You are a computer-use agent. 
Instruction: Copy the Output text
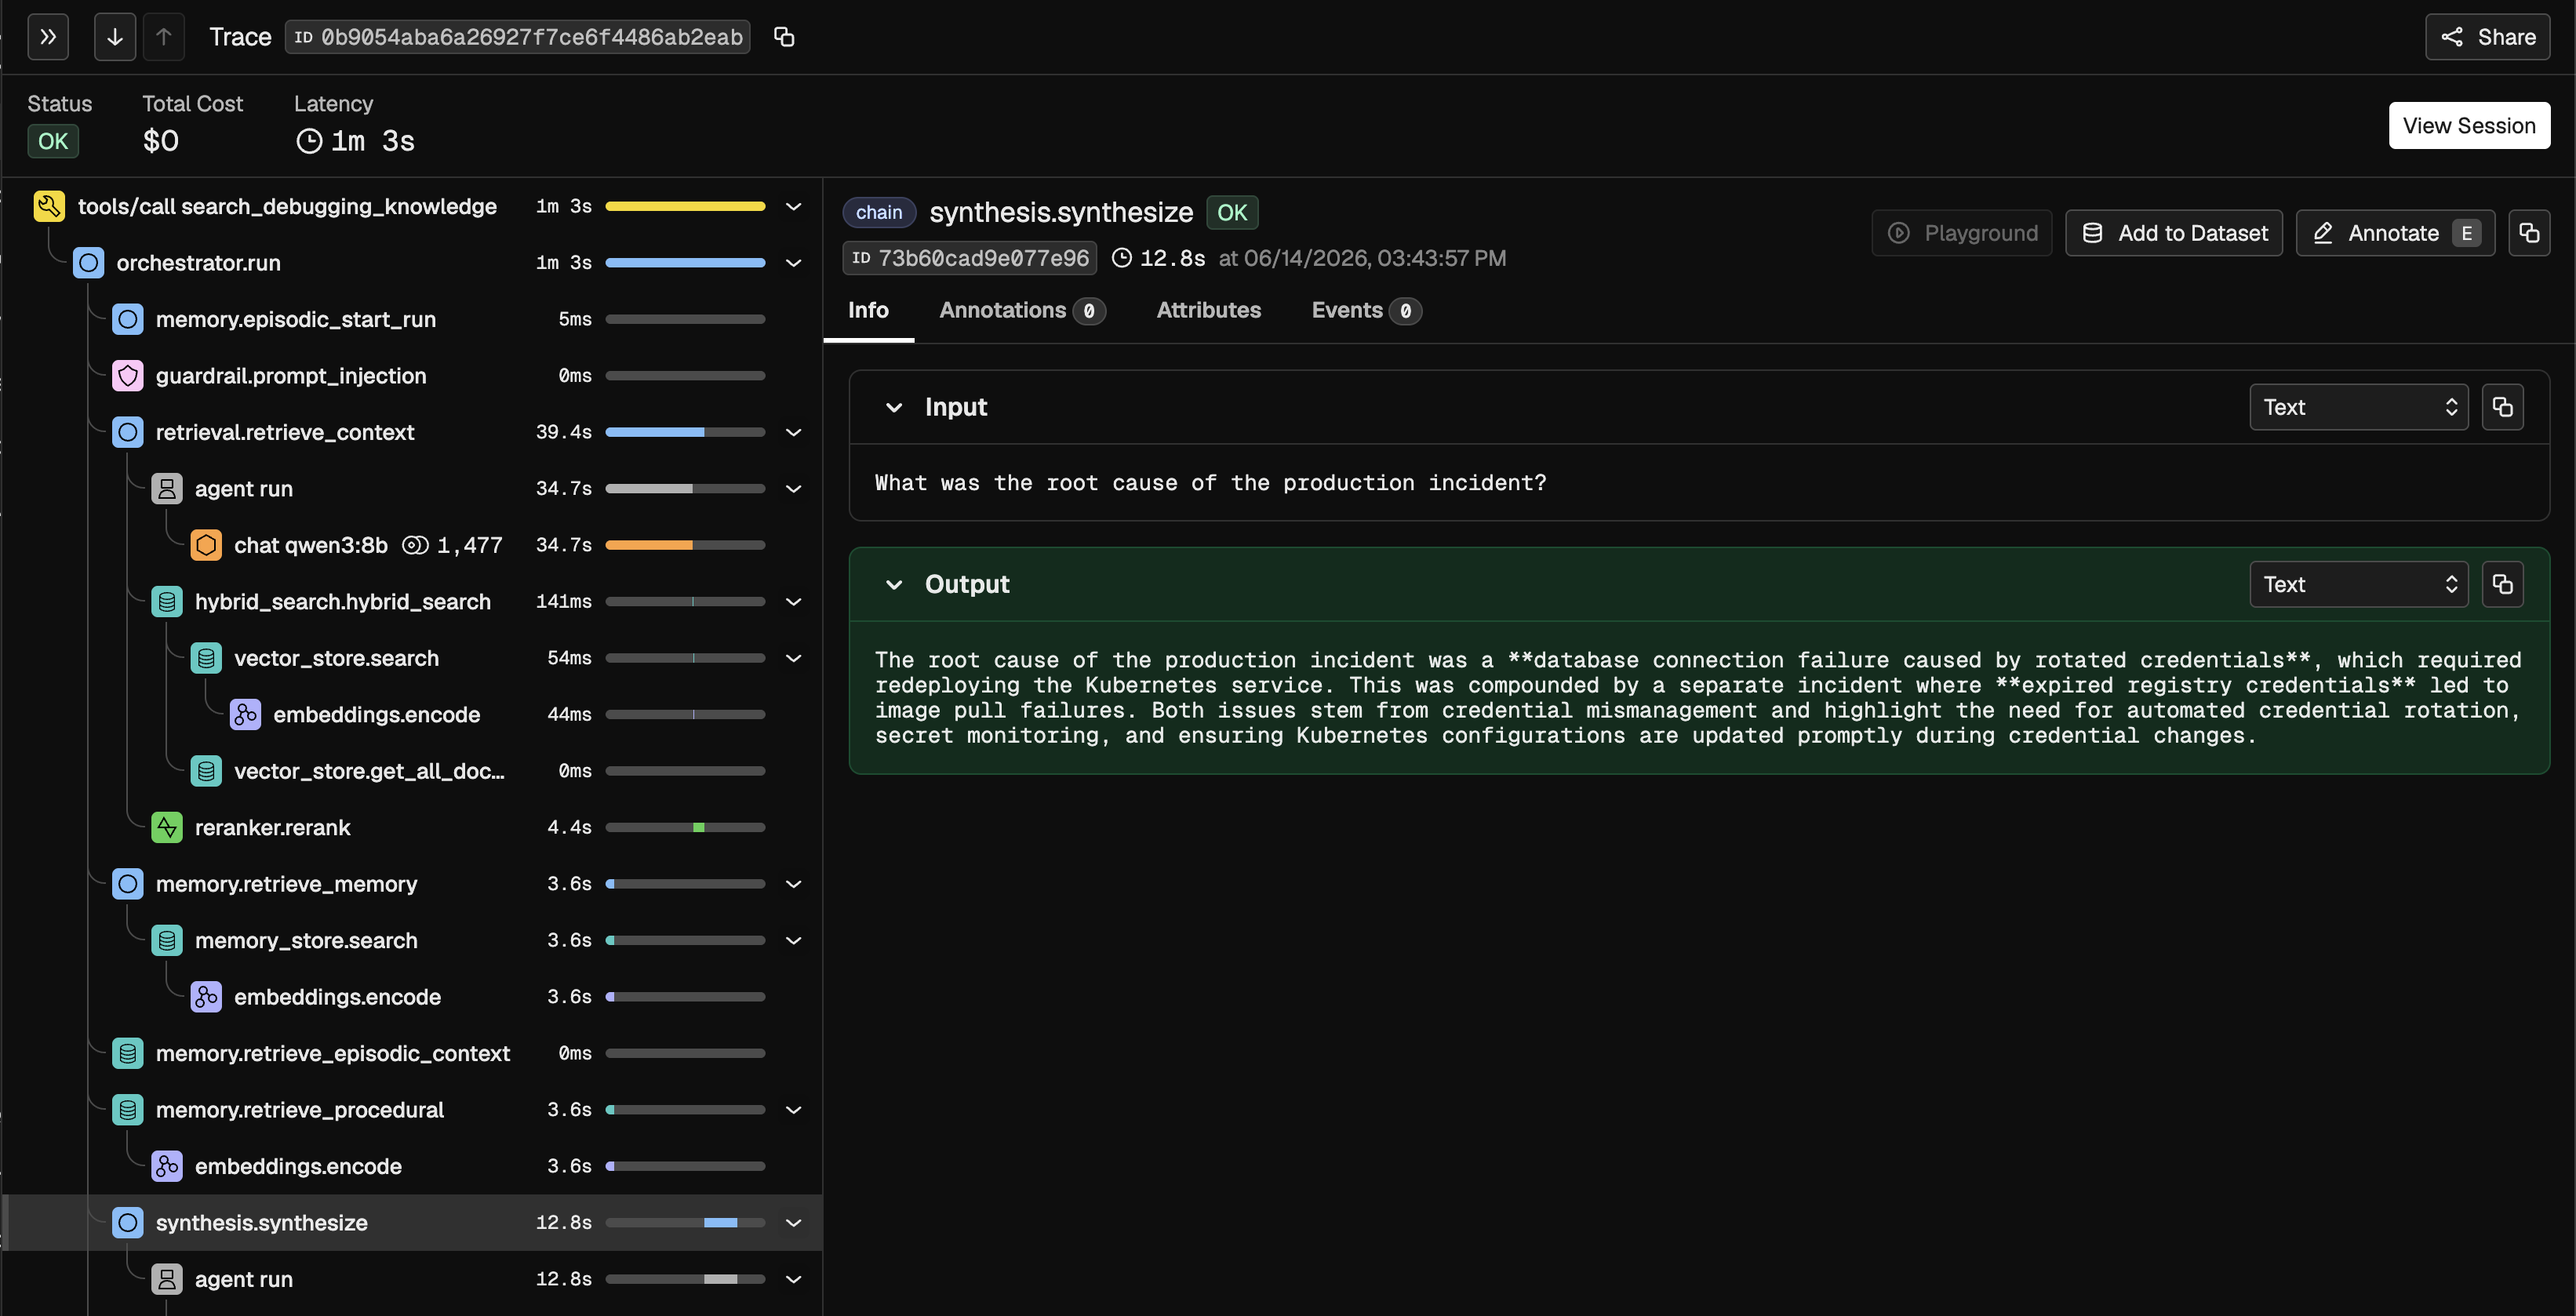(x=2502, y=584)
